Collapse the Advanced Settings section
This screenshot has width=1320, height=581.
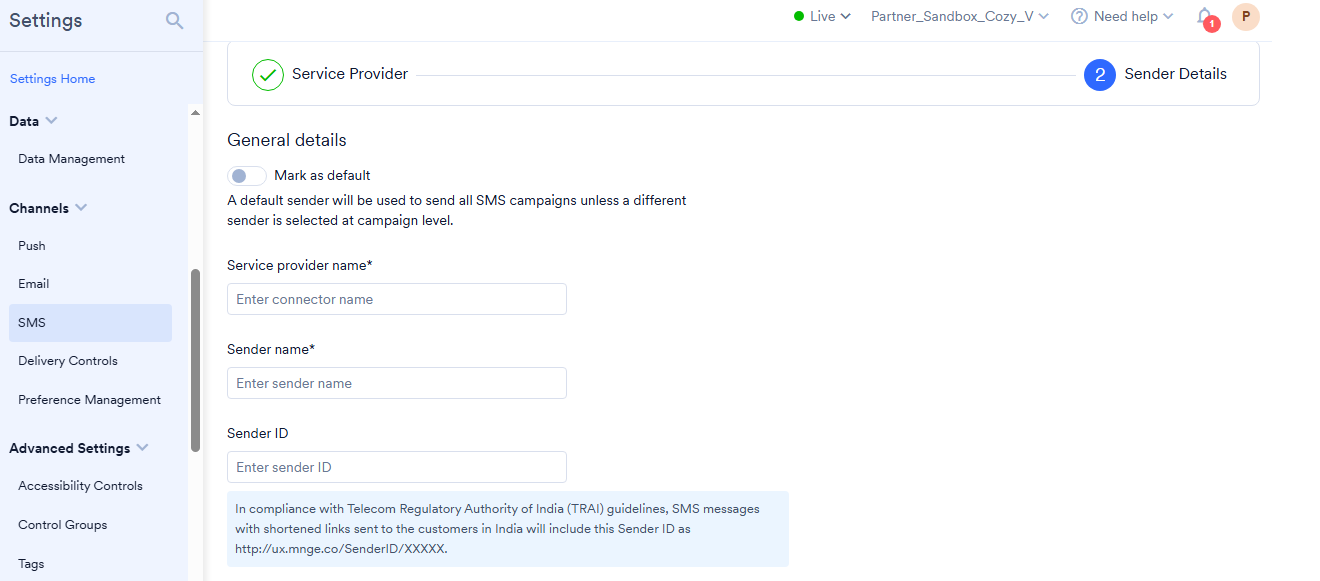pyautogui.click(x=142, y=448)
